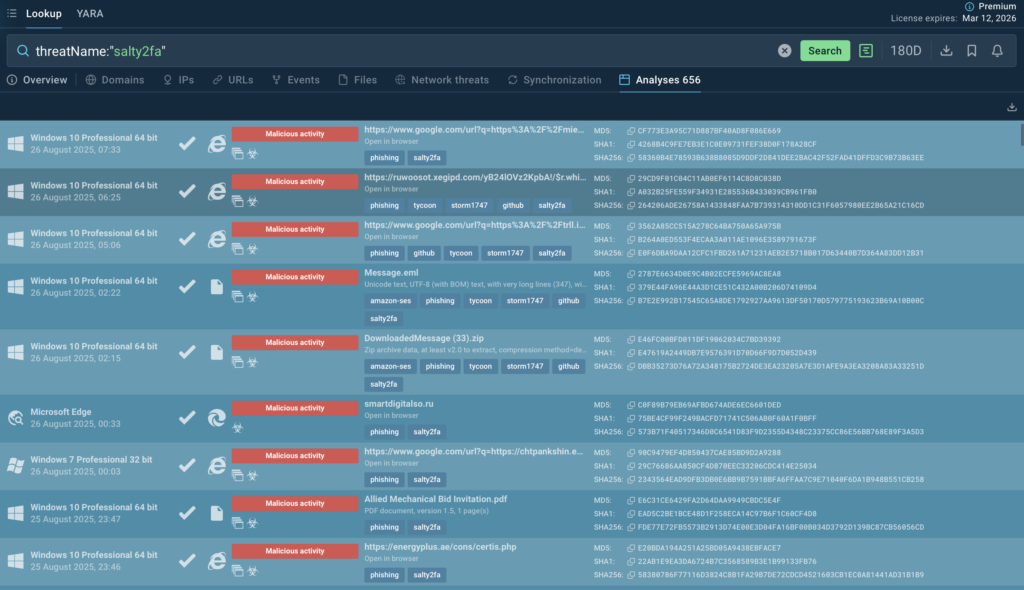Image resolution: width=1024 pixels, height=590 pixels.
Task: Open the 180D time range selector
Action: coord(906,51)
